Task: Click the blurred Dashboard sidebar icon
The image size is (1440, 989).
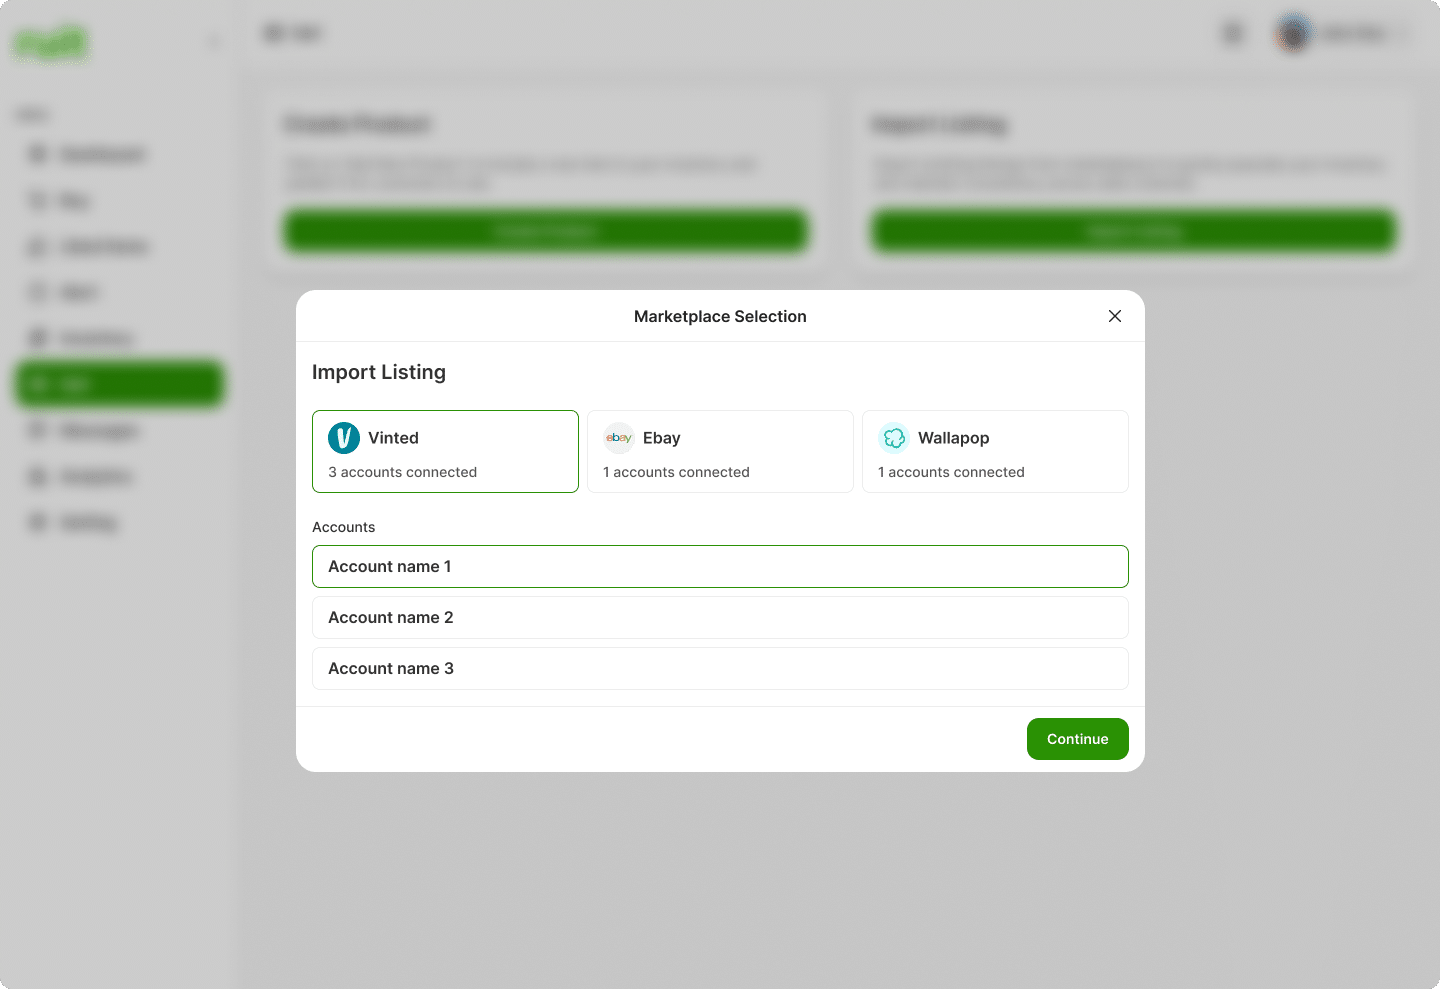Action: 38,154
